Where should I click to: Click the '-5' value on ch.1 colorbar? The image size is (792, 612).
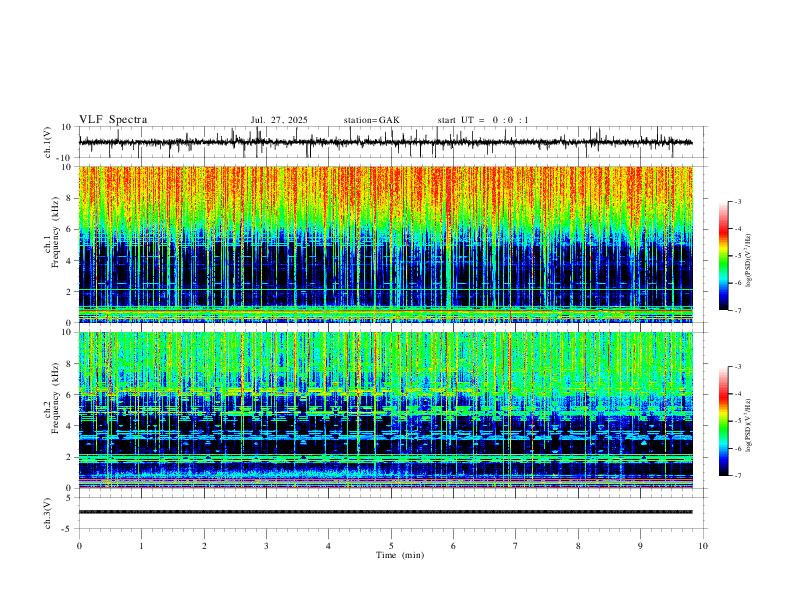(x=737, y=256)
